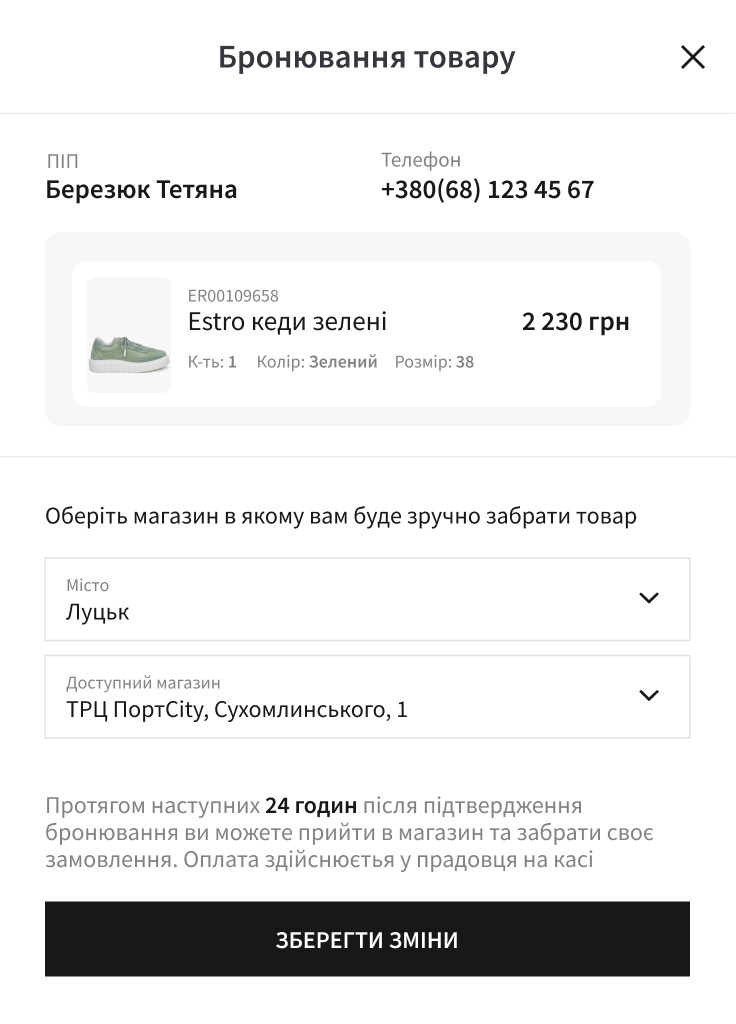736x1024 pixels.
Task: Close the Бронювання товару dialog
Action: coord(692,57)
